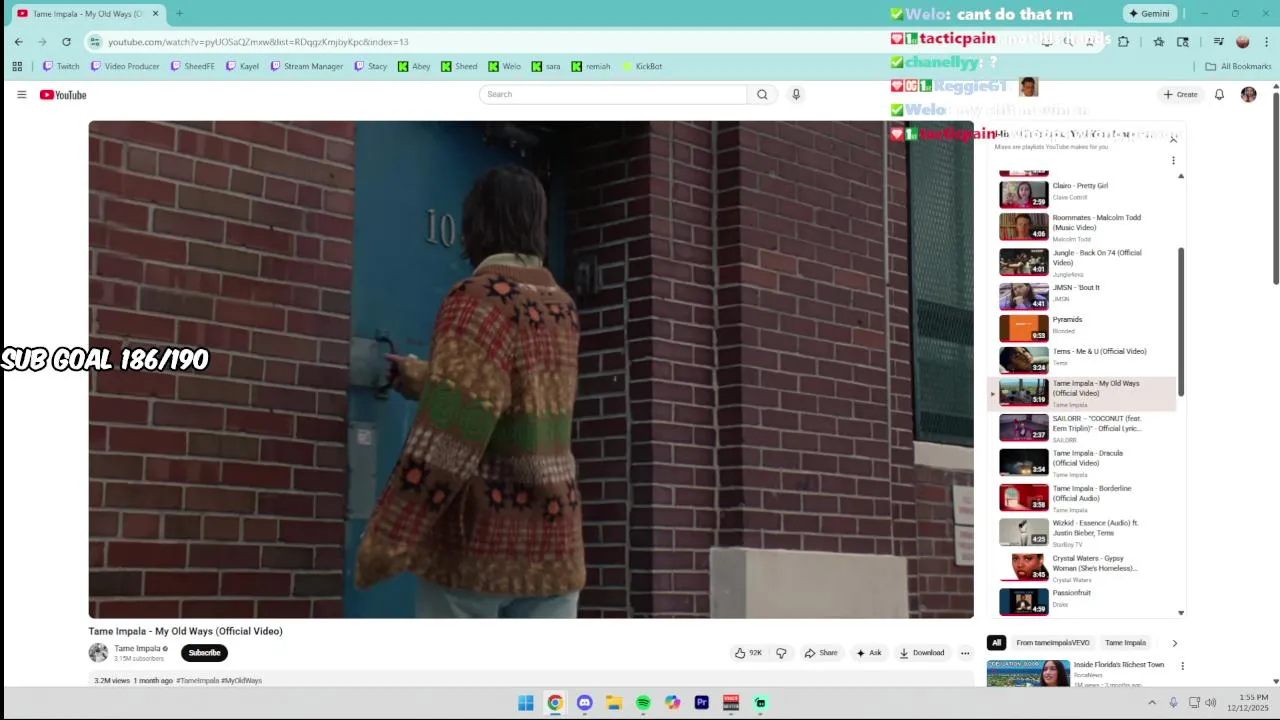This screenshot has width=1280, height=720.
Task: Click the #TameImpala hashtag
Action: 198,681
